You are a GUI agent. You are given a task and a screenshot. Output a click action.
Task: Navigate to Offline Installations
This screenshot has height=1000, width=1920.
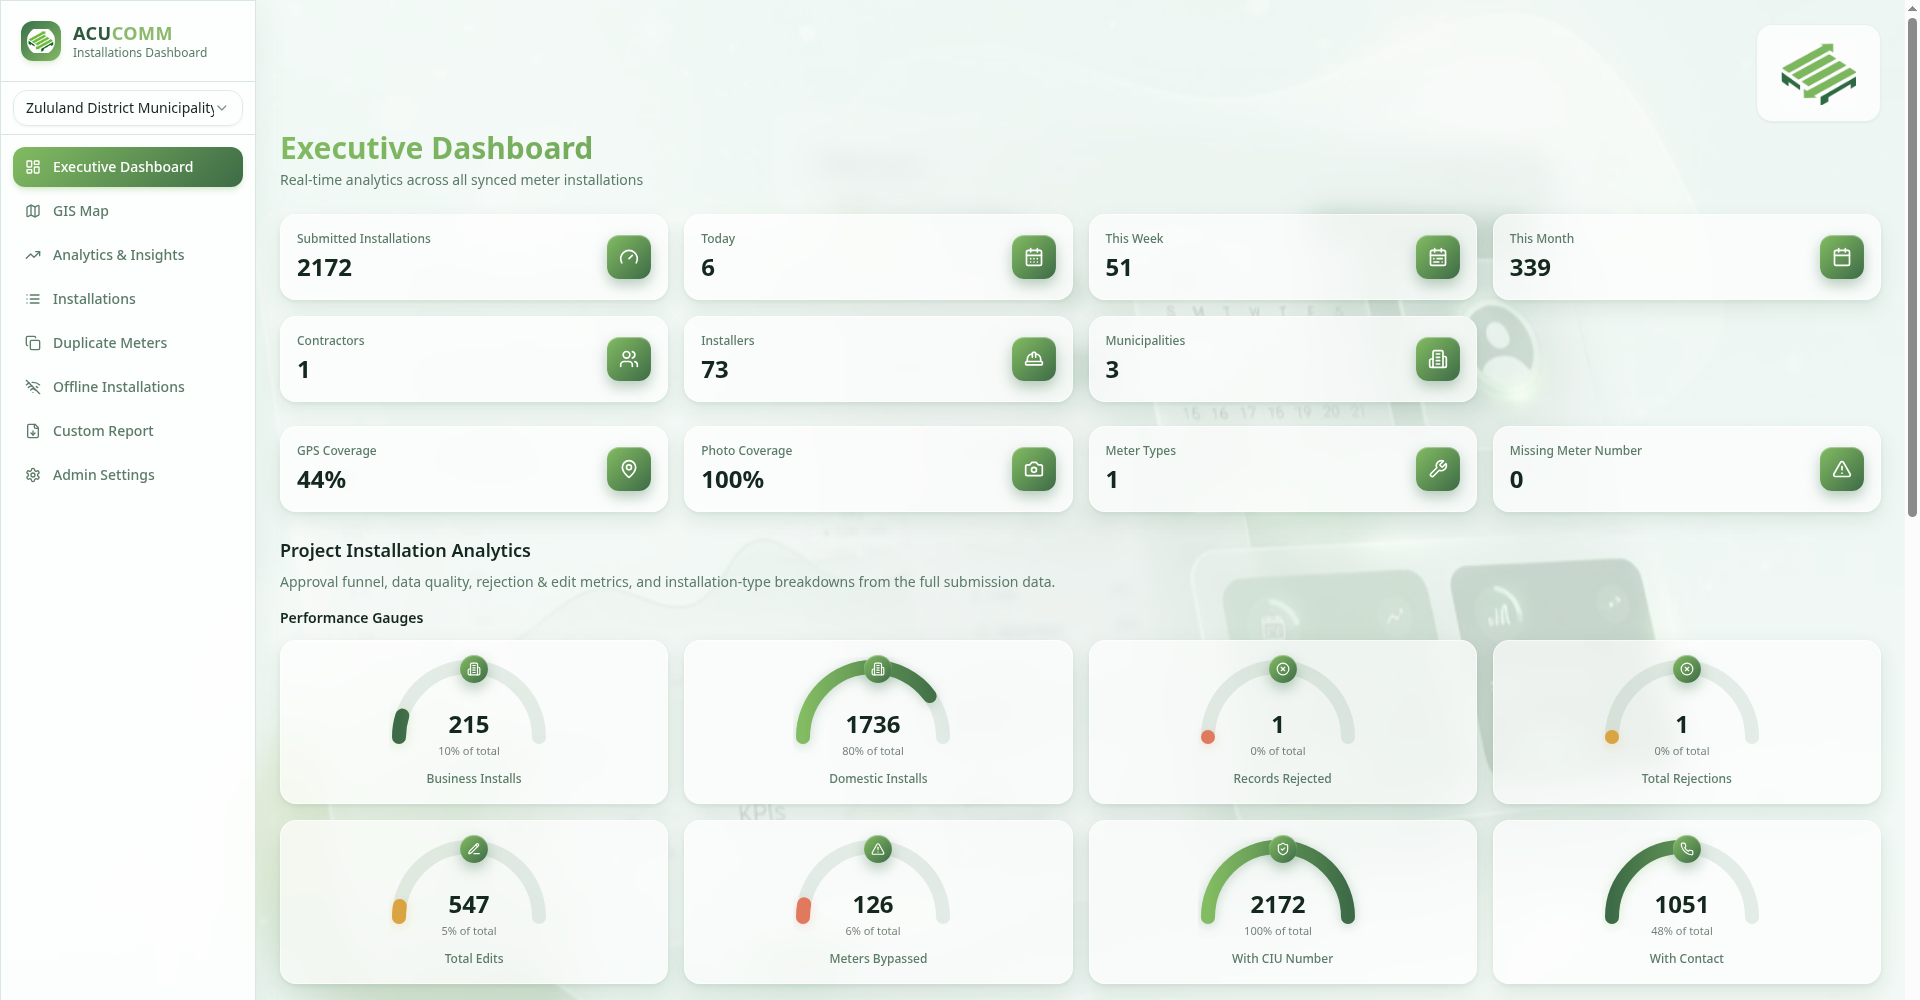coord(128,387)
